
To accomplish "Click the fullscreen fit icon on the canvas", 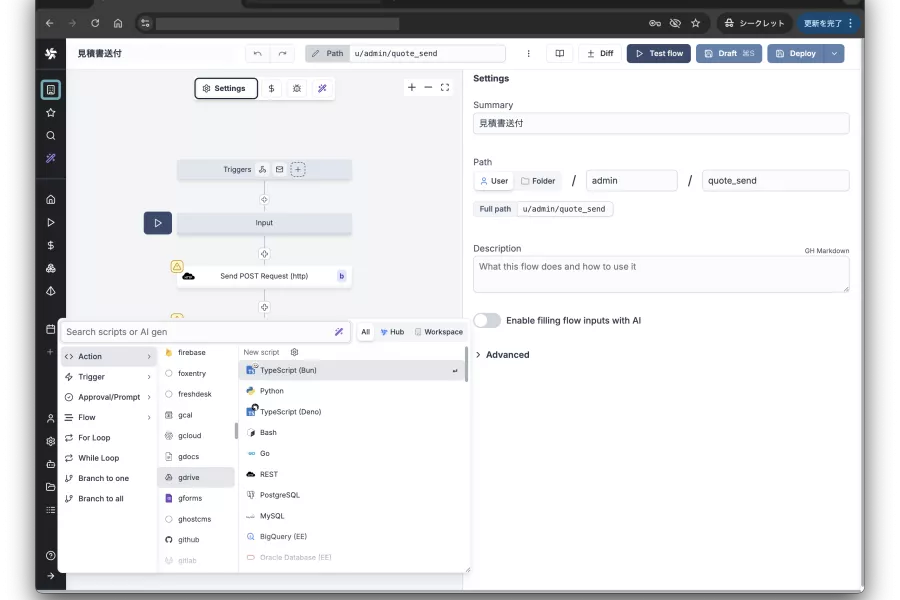I will [445, 87].
